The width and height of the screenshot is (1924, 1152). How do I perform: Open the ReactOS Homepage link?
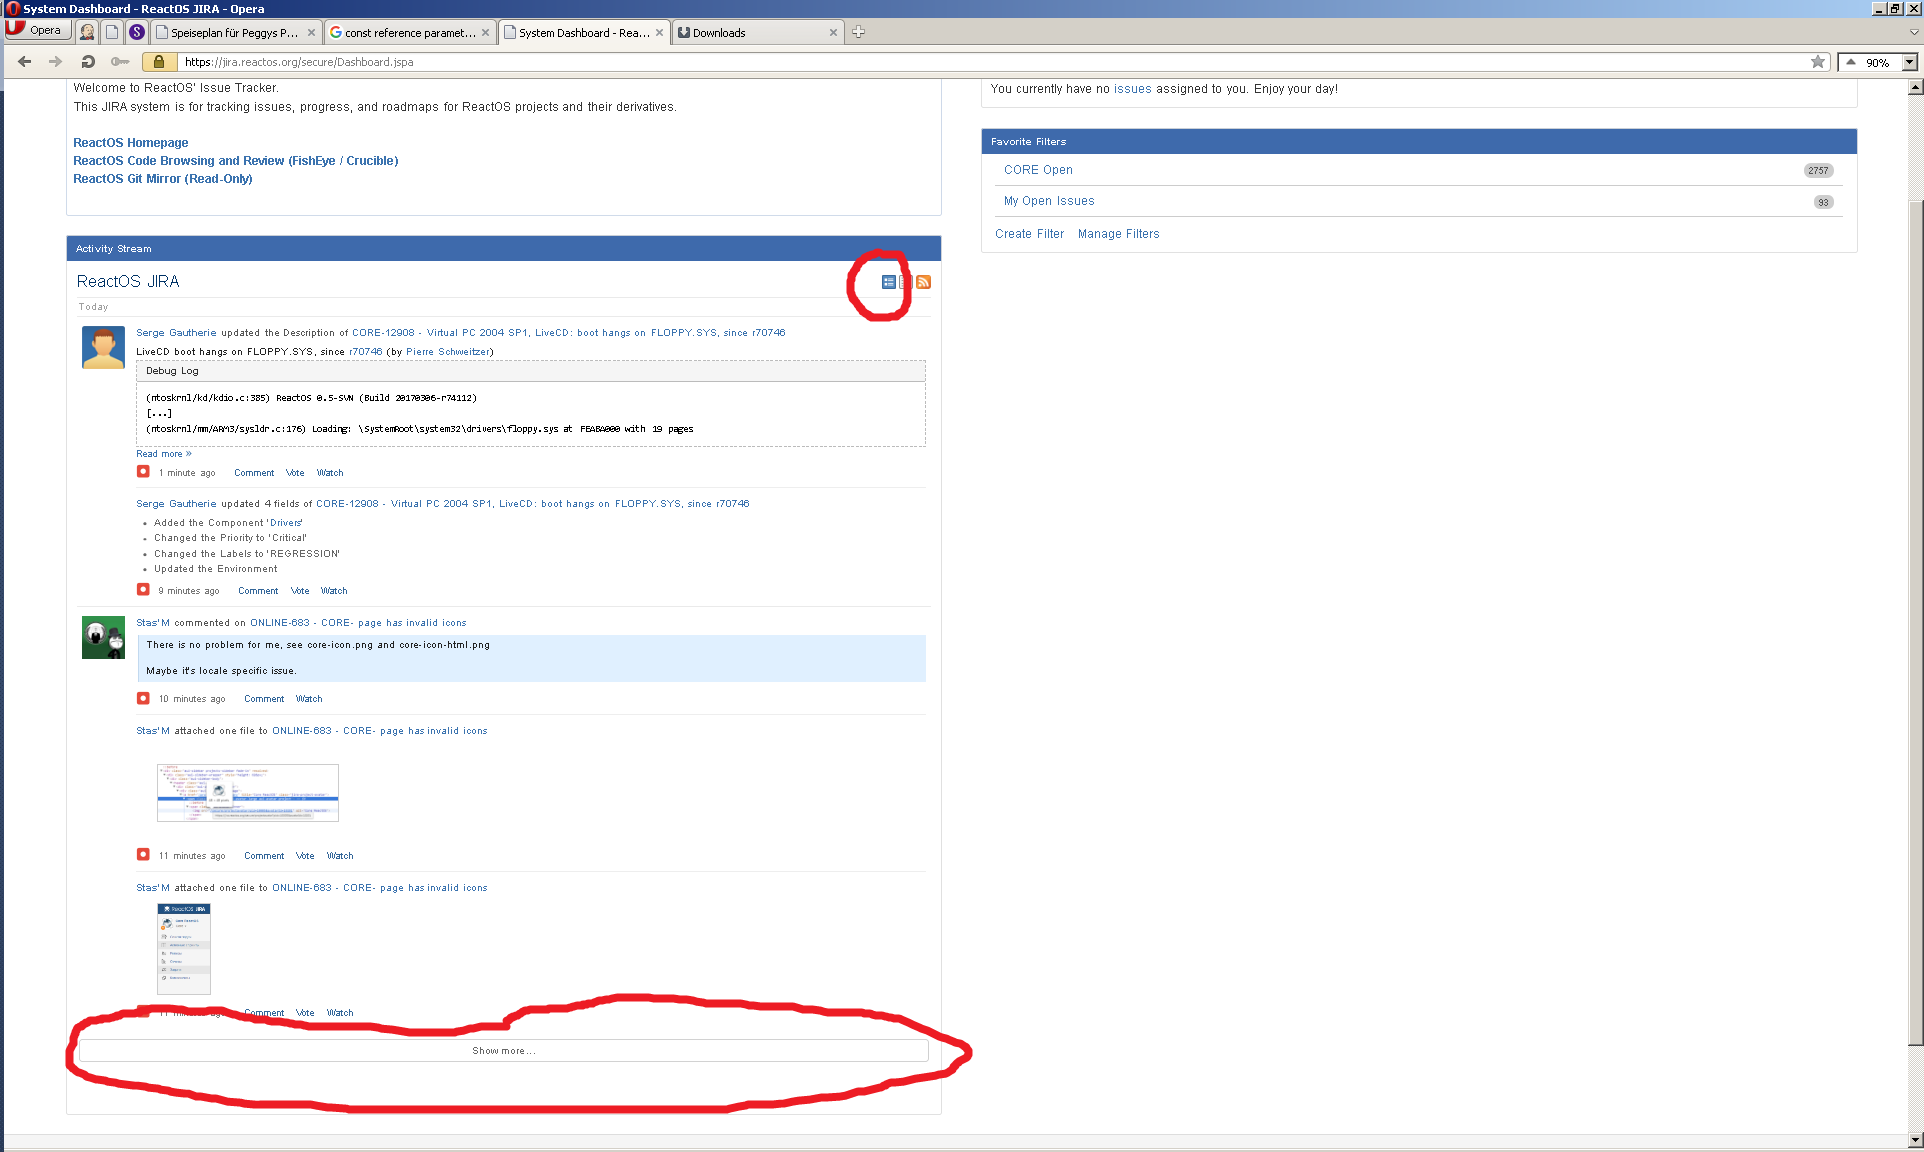point(130,143)
